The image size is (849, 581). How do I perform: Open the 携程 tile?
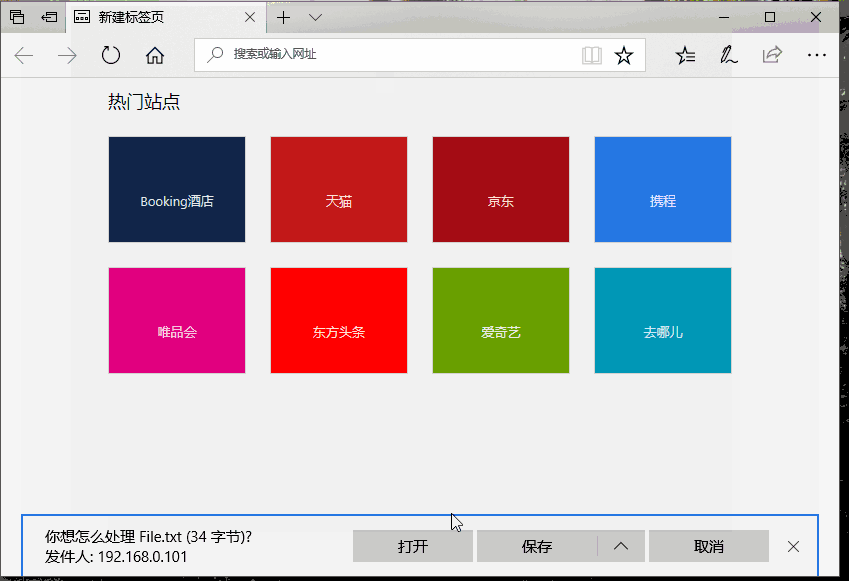(663, 190)
